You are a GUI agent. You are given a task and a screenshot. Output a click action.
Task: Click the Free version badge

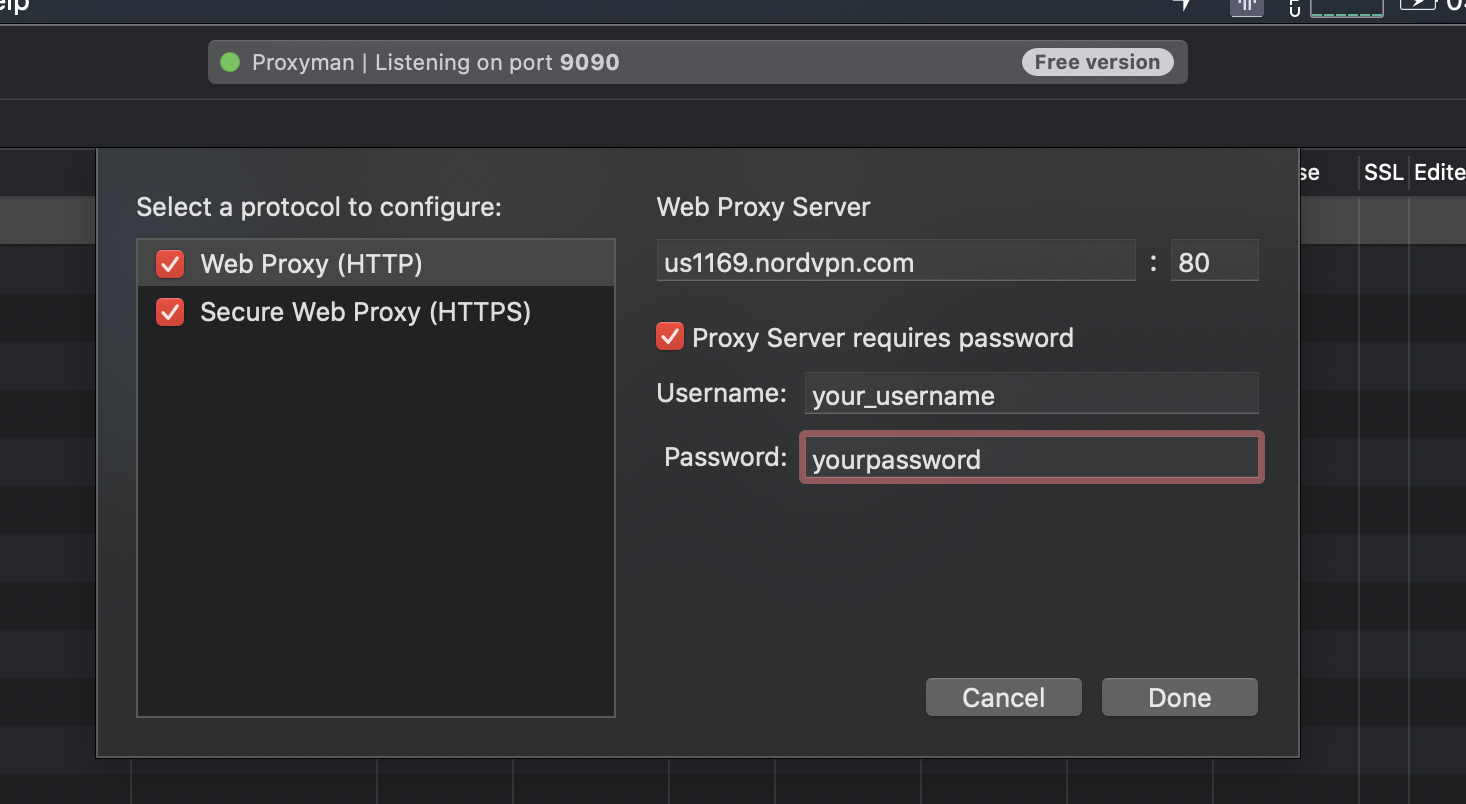point(1097,62)
